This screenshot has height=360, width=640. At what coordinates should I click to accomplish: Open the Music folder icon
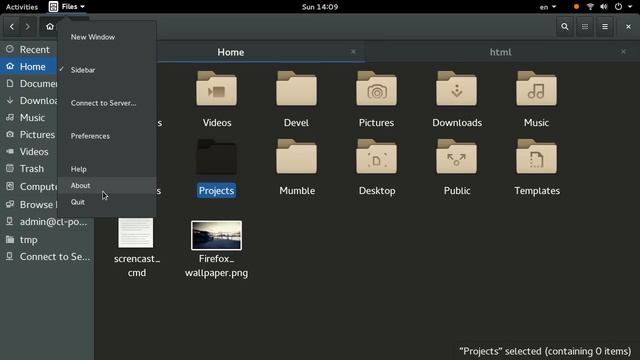click(x=536, y=89)
